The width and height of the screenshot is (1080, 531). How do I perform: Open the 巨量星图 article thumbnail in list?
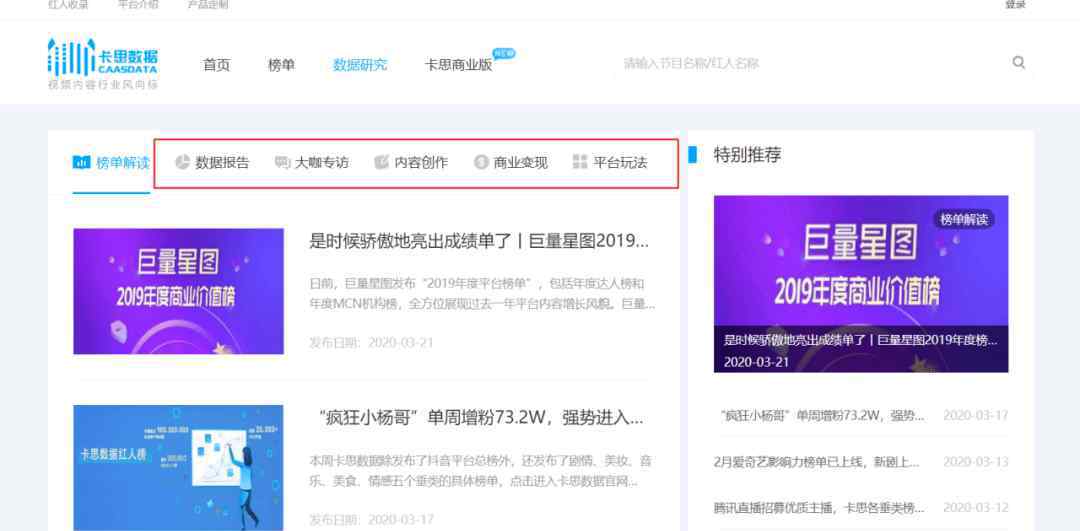pos(178,291)
